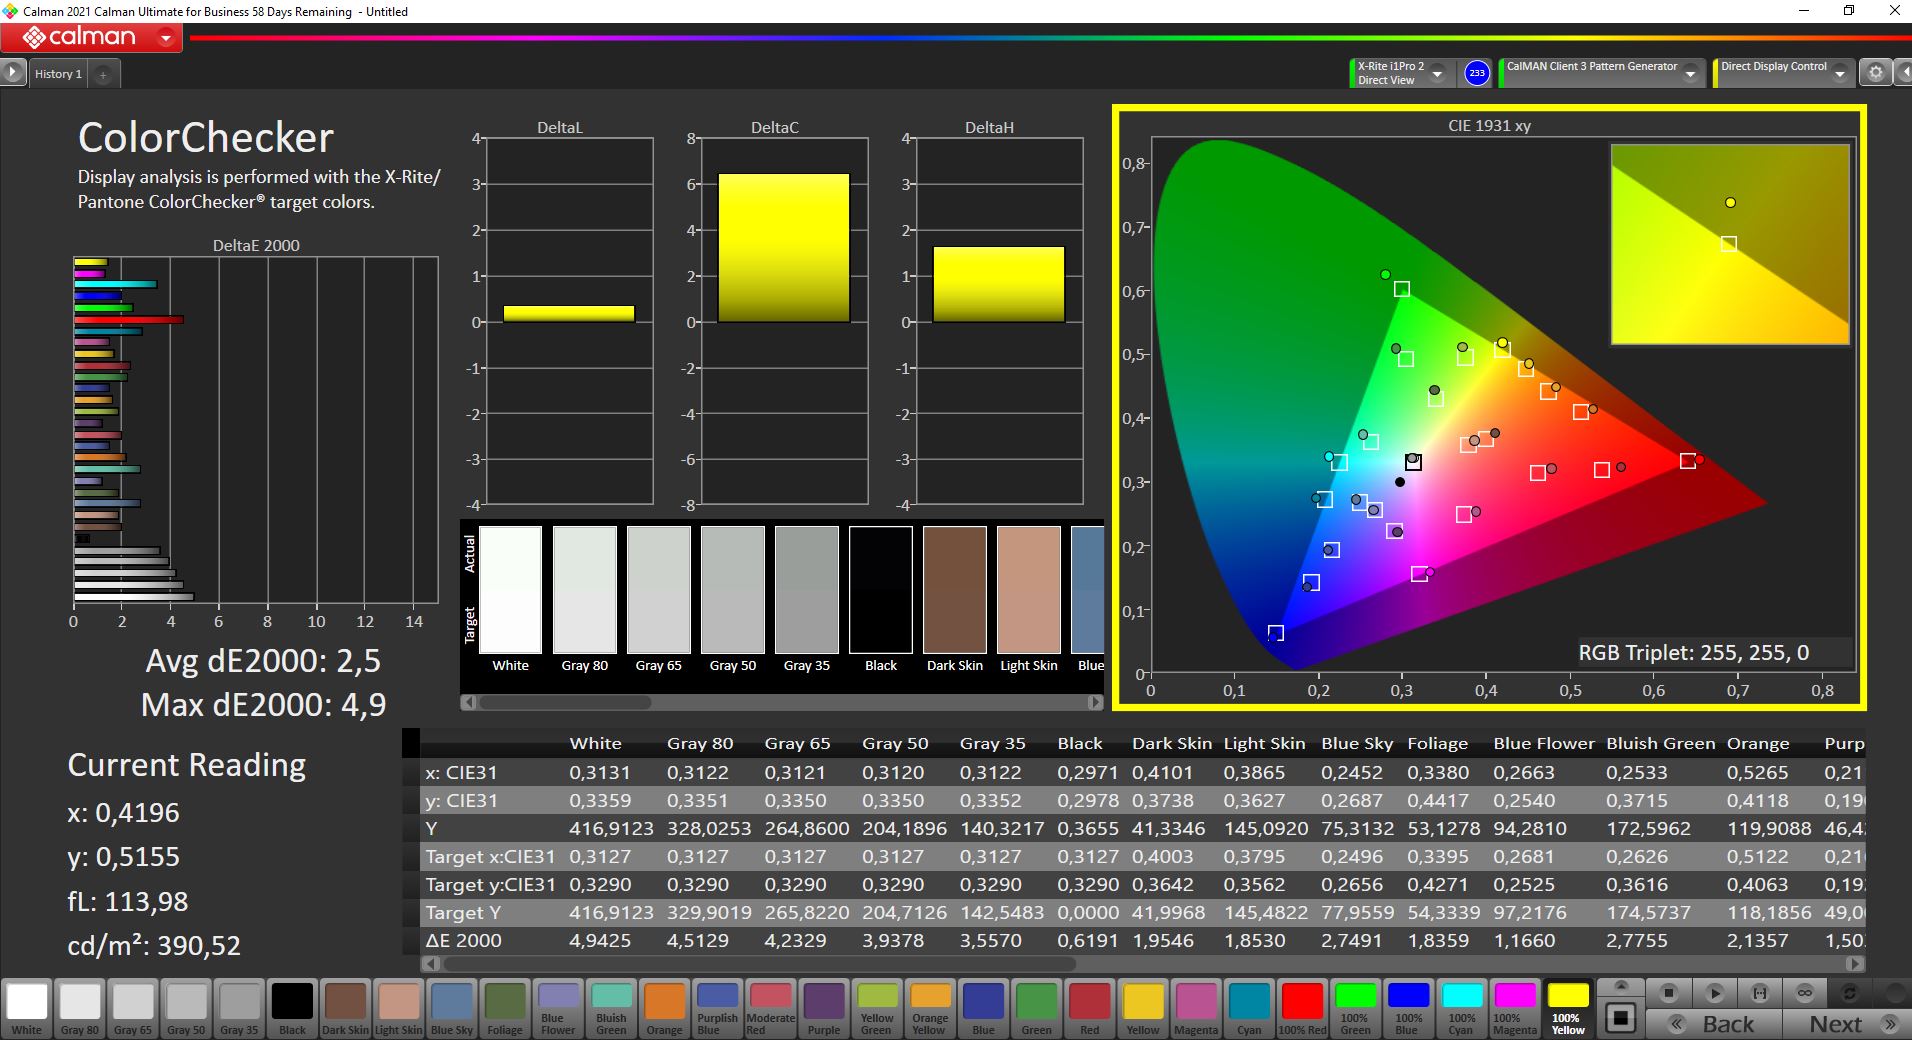Click the DeltaC chart bar

tap(783, 248)
